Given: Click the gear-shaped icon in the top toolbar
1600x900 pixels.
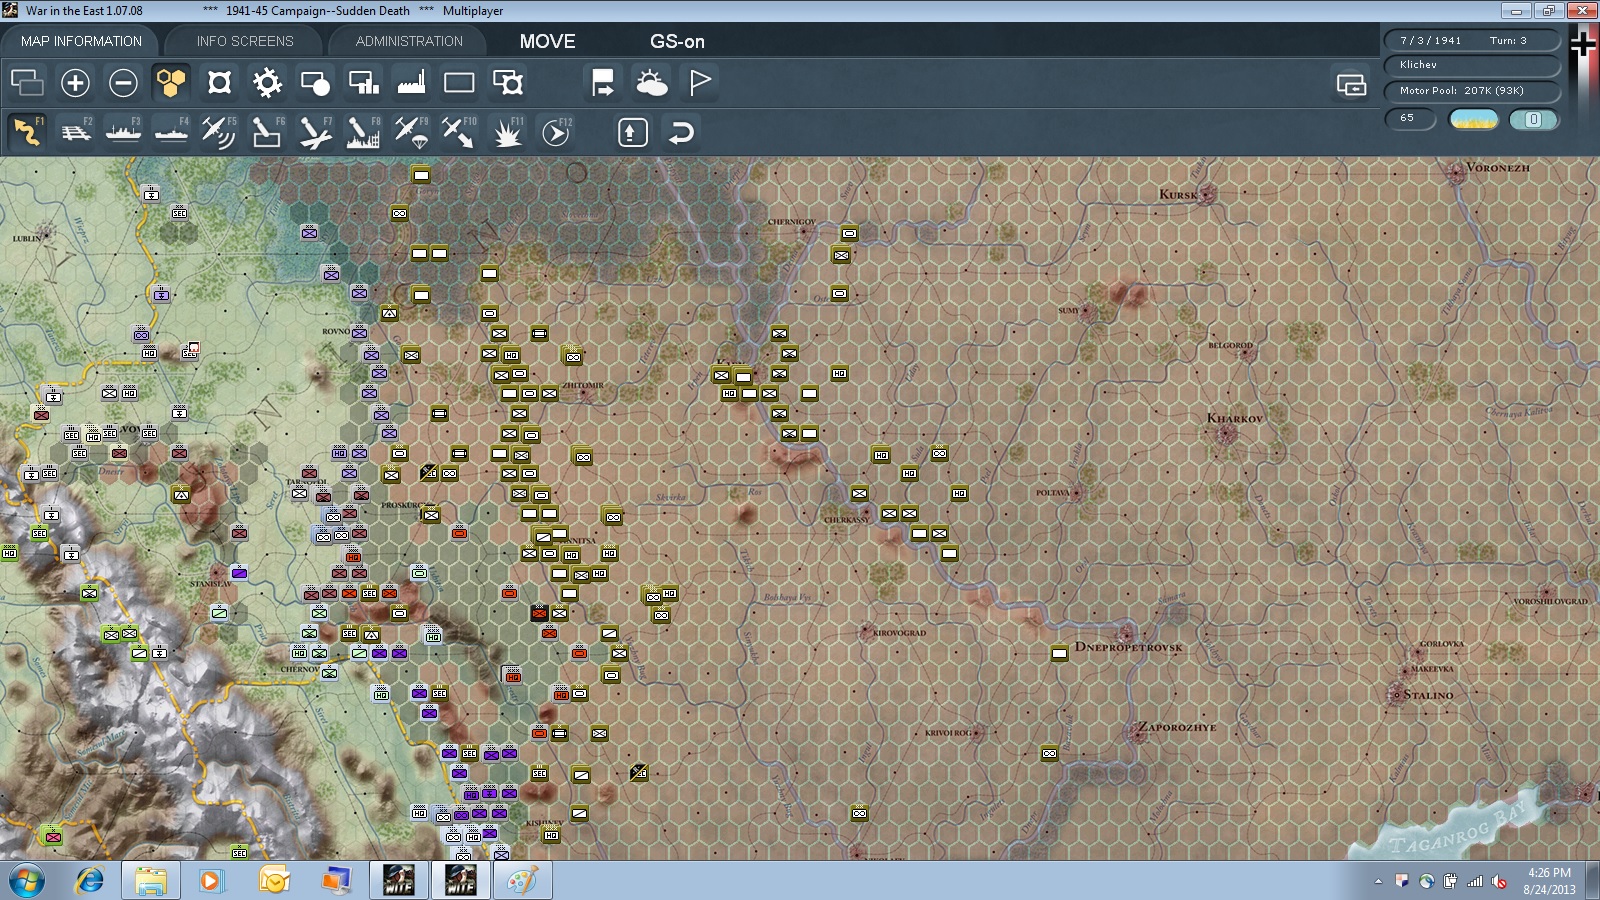Looking at the screenshot, I should pos(267,83).
